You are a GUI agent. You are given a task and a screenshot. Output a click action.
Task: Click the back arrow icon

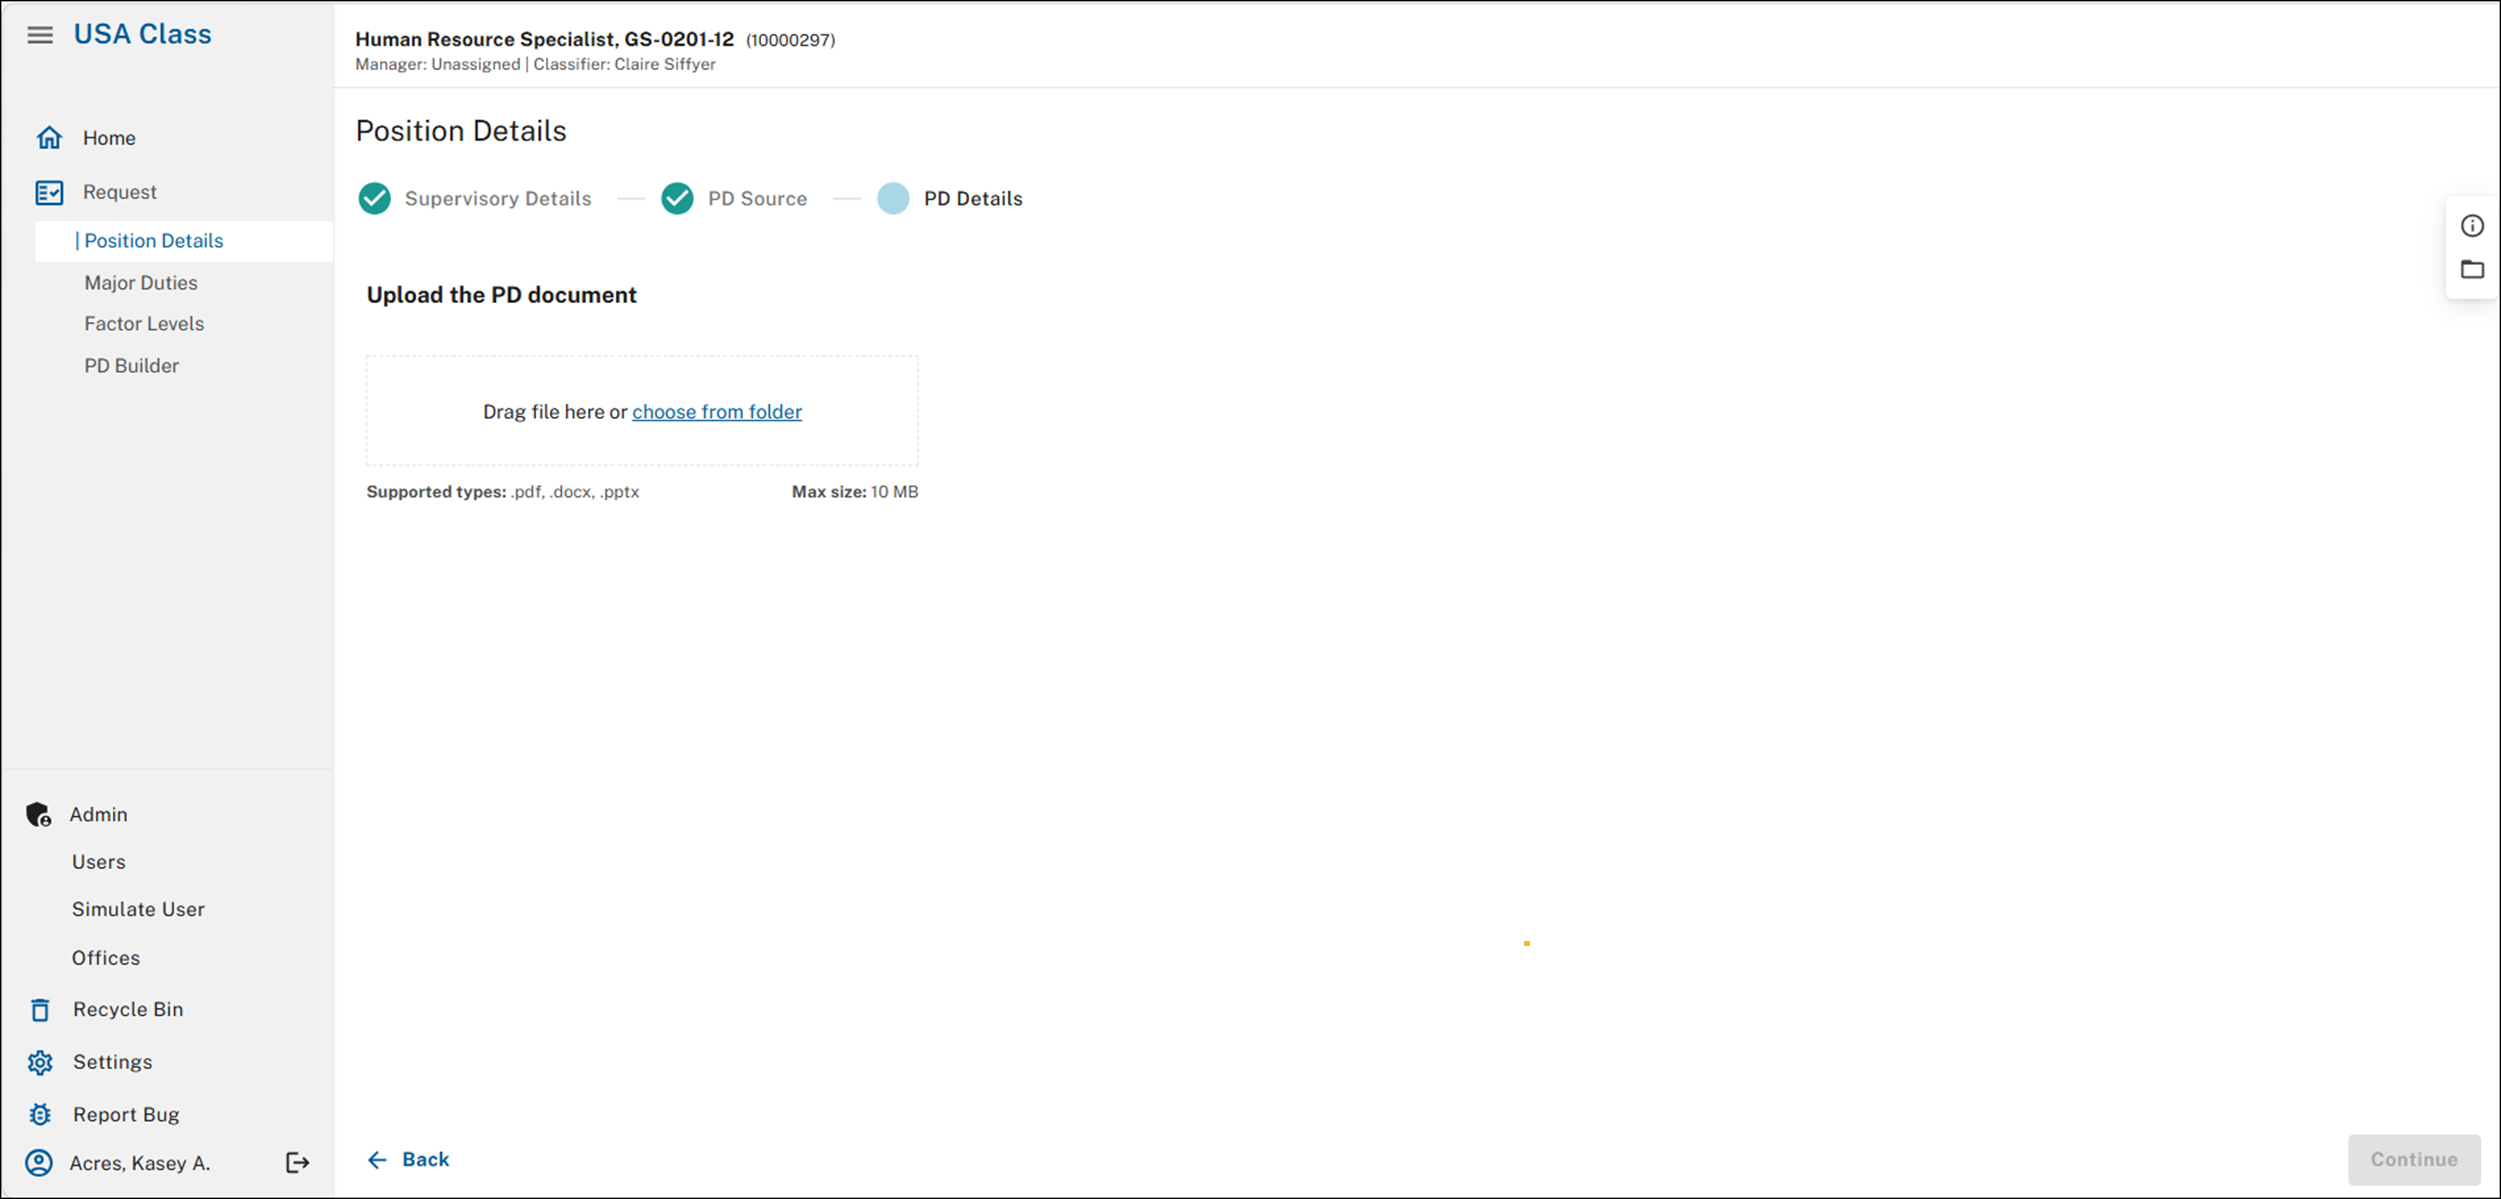[377, 1160]
